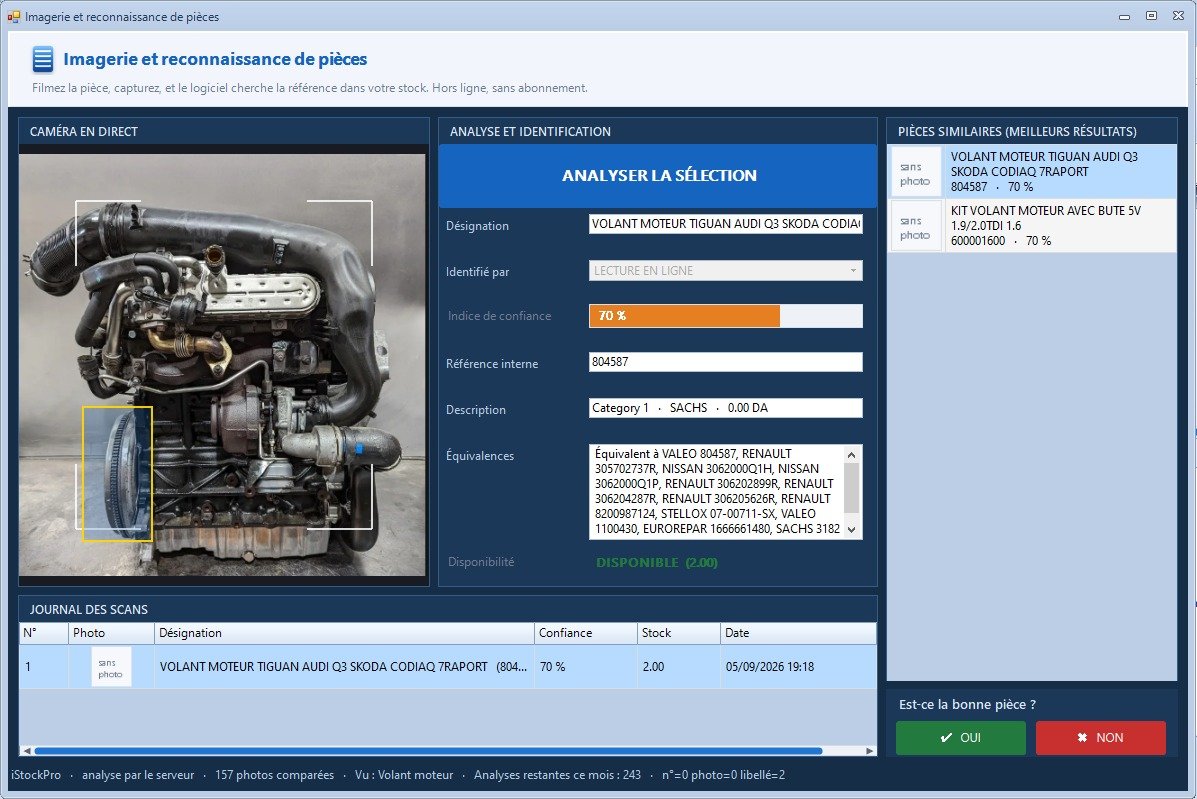Viewport: 1197px width, 799px height.
Task: Confirm the part with the OUI button
Action: (960, 737)
